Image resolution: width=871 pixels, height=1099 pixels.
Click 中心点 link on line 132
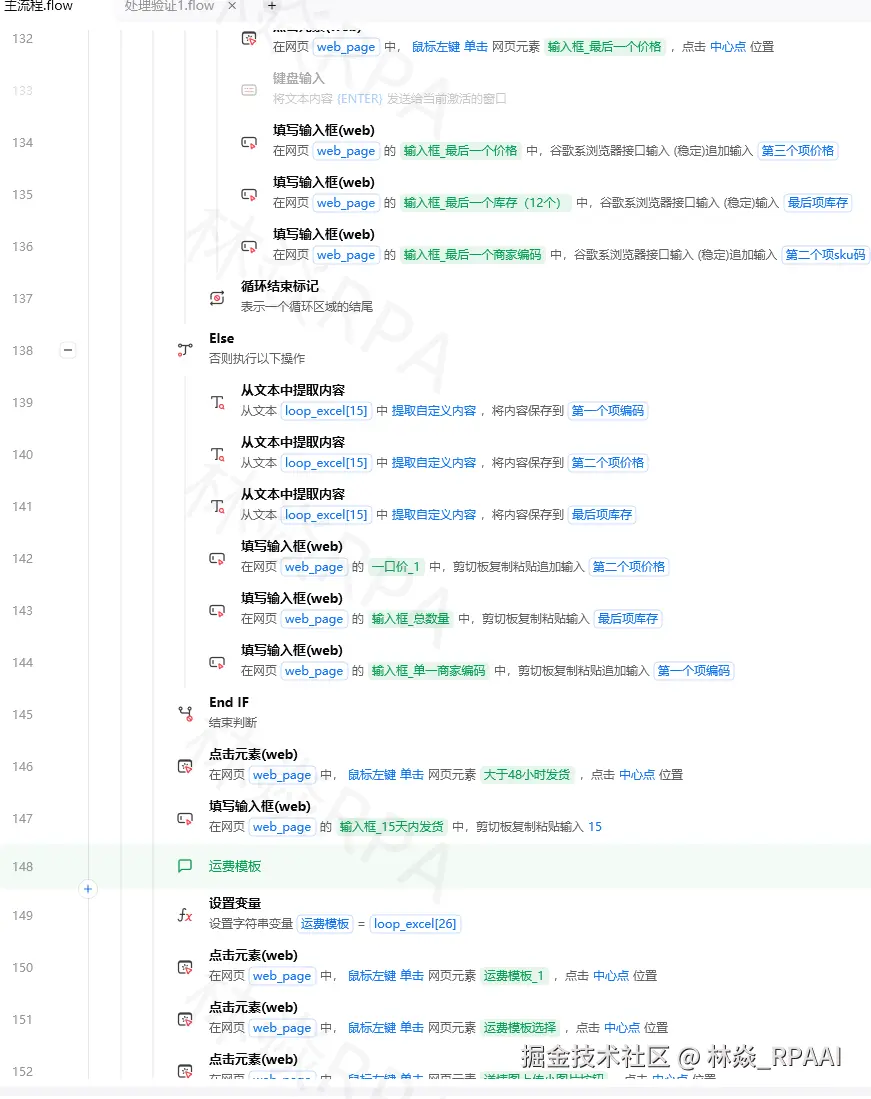pos(727,47)
